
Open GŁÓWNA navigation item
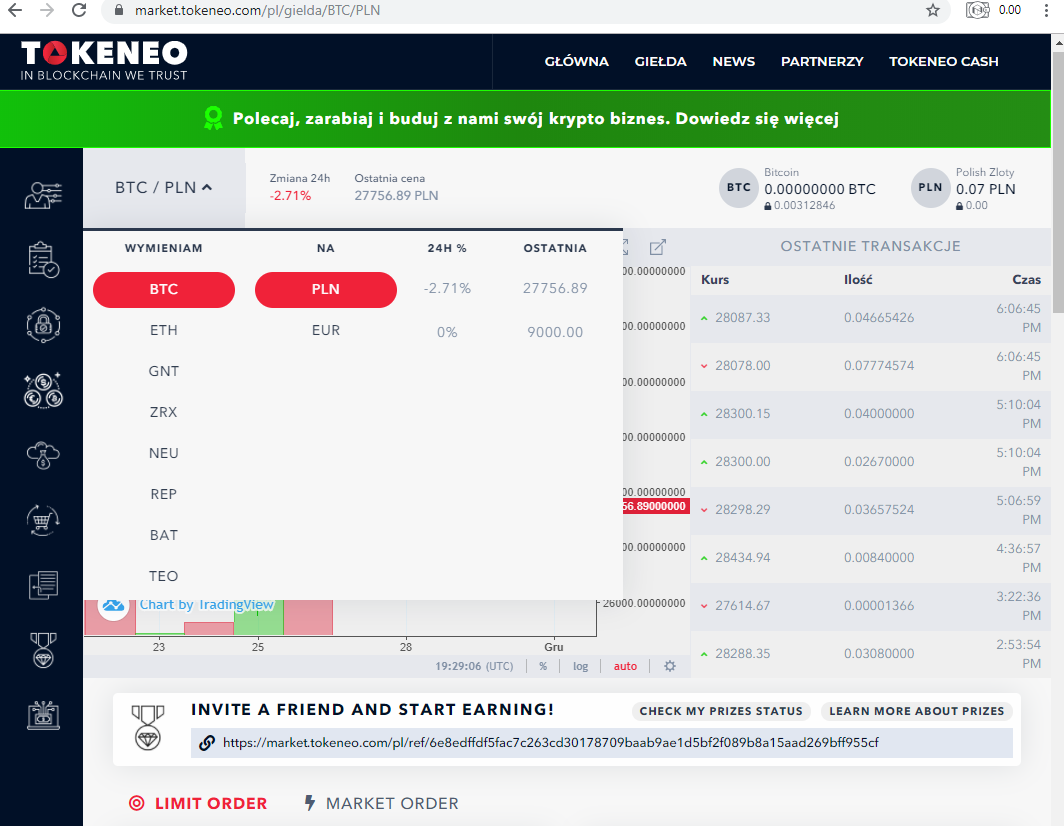pyautogui.click(x=577, y=62)
